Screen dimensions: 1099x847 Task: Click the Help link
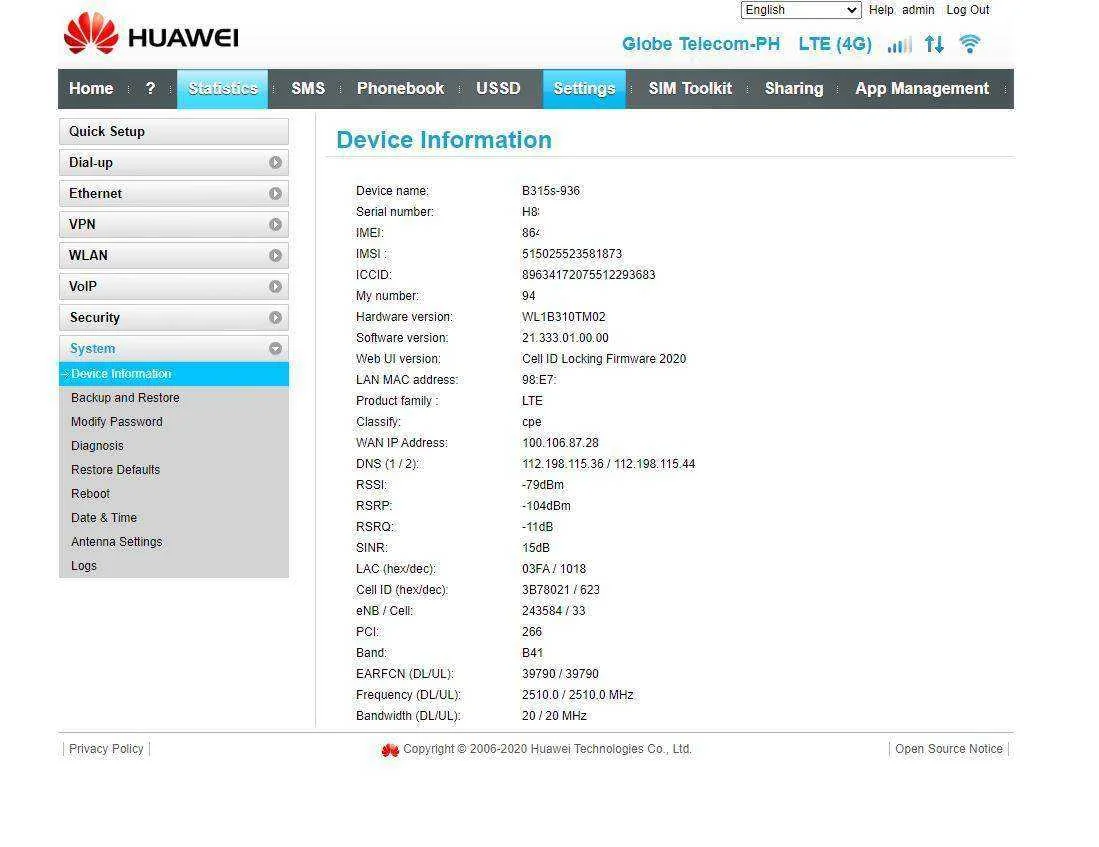881,10
